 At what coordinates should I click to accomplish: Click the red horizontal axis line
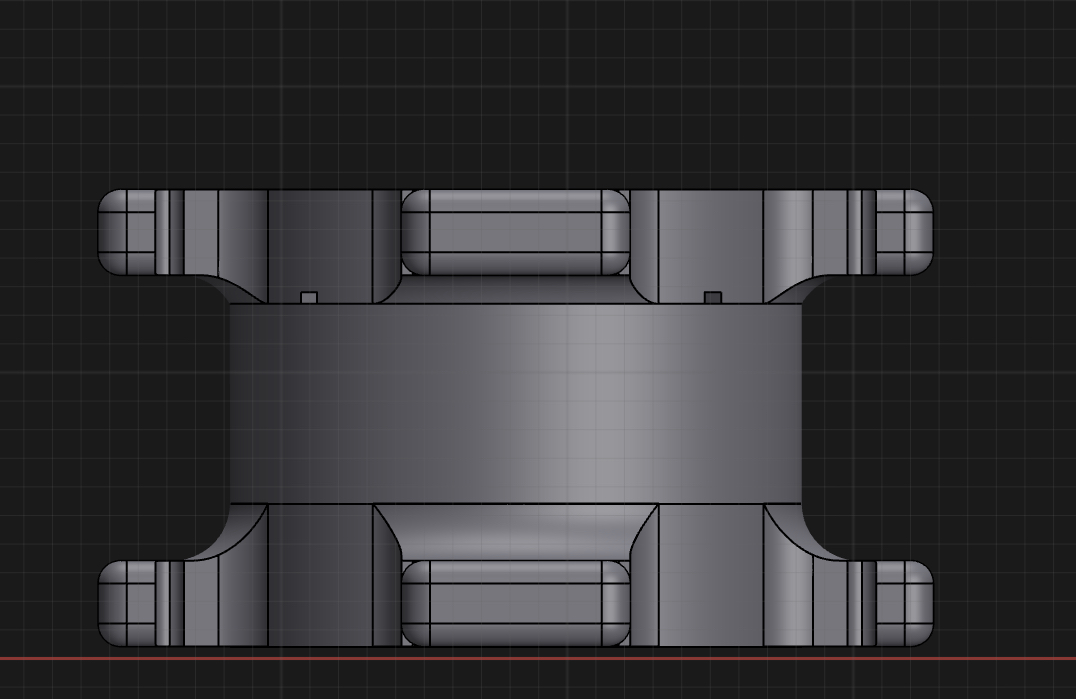pyautogui.click(x=538, y=659)
